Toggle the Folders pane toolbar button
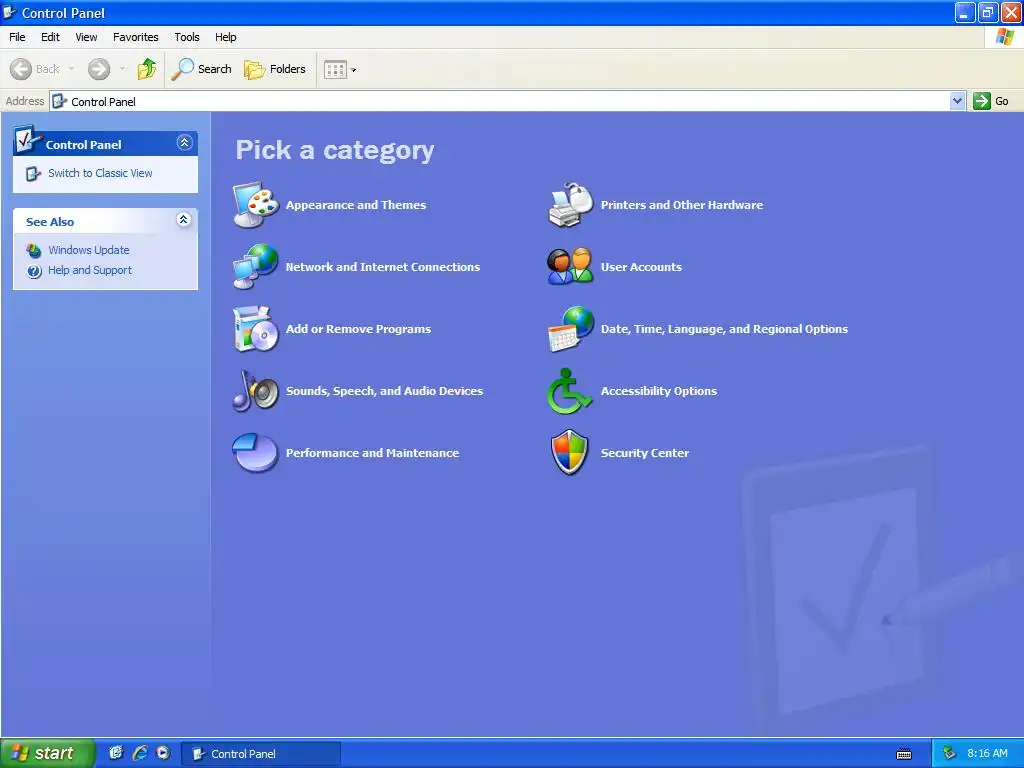The height and width of the screenshot is (768, 1024). click(x=275, y=69)
